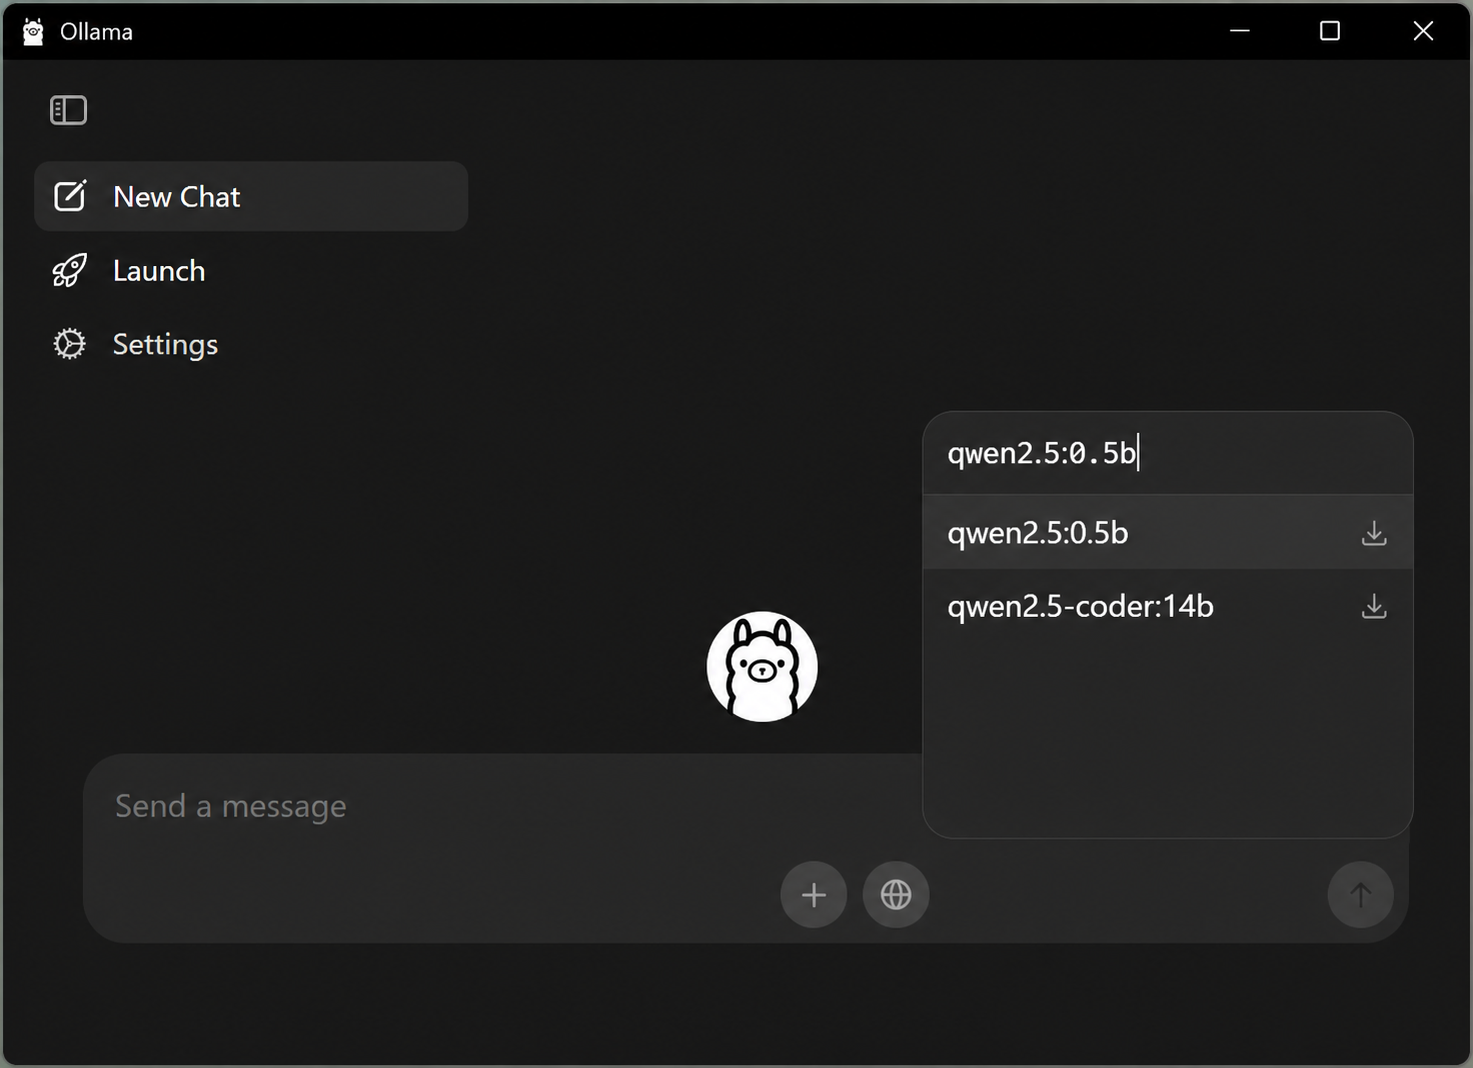Viewport: 1473px width, 1068px height.
Task: Add an attachment with the plus button
Action: (x=814, y=894)
